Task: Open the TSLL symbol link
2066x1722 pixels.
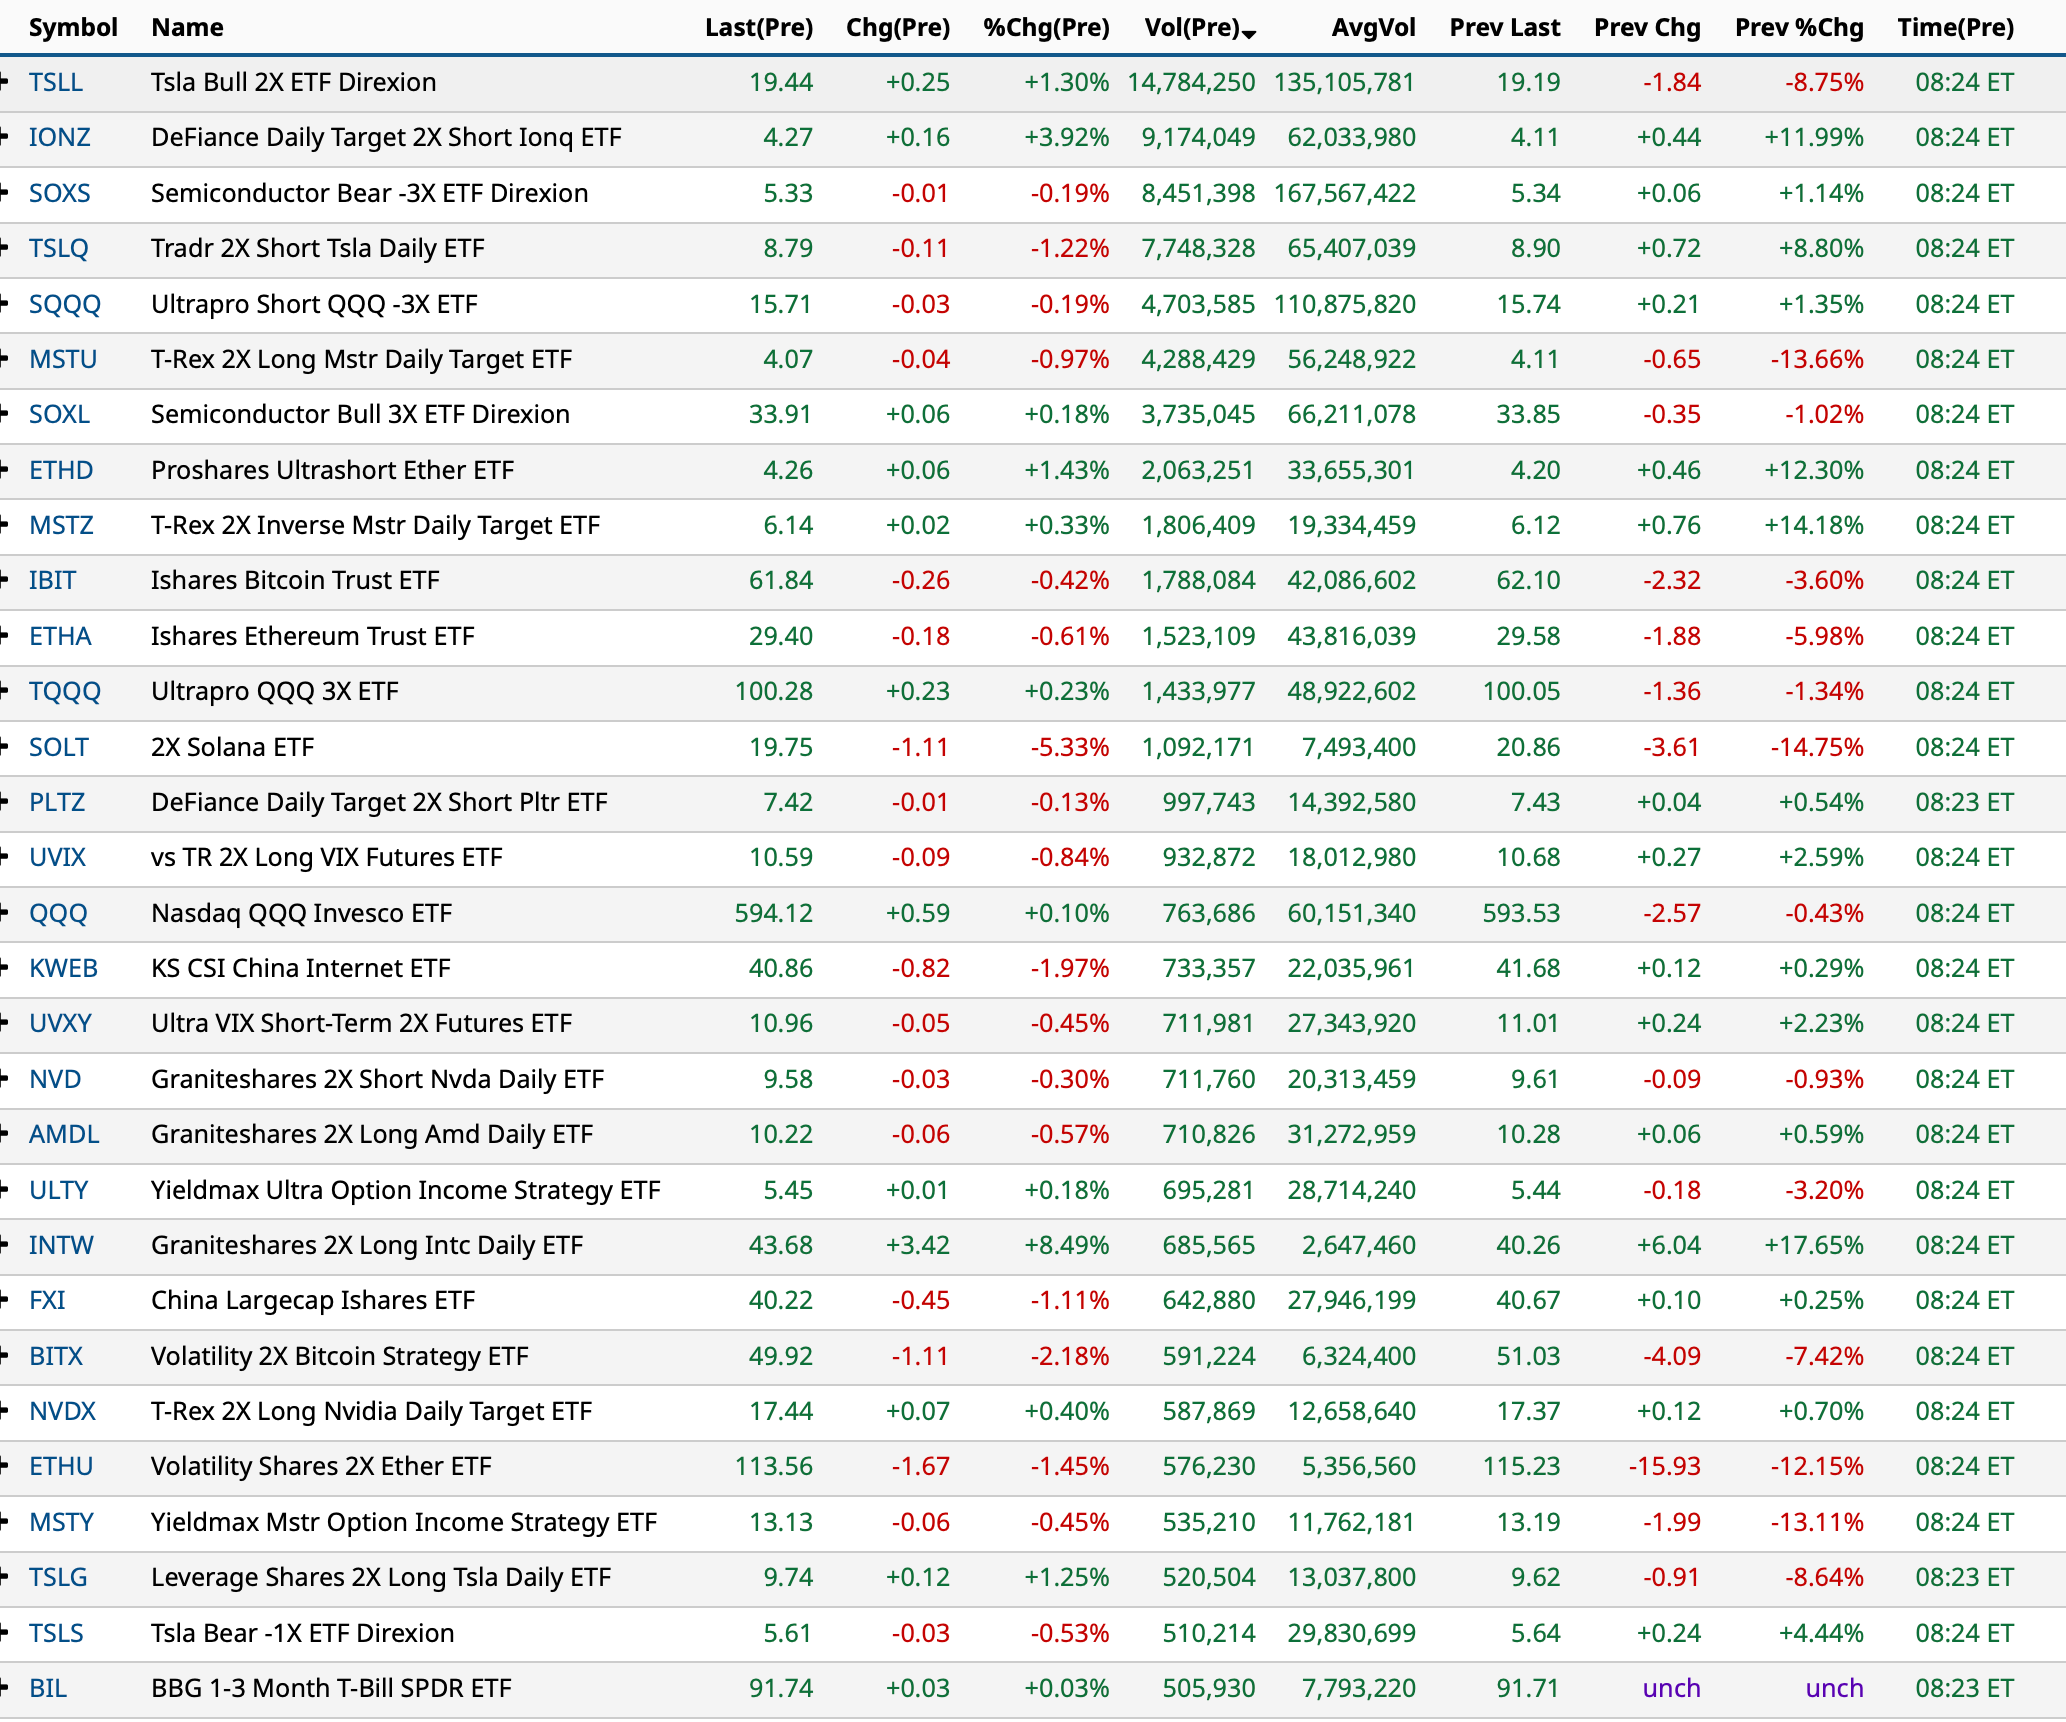Action: tap(55, 82)
